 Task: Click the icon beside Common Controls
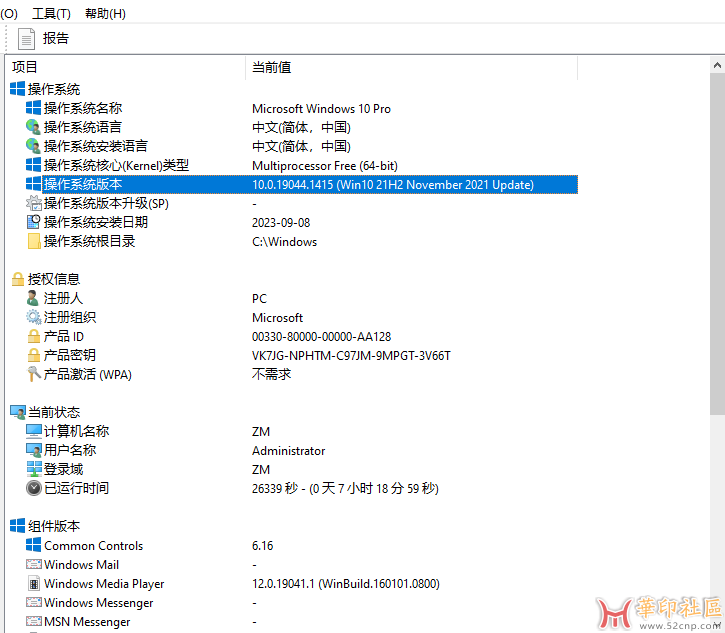33,545
